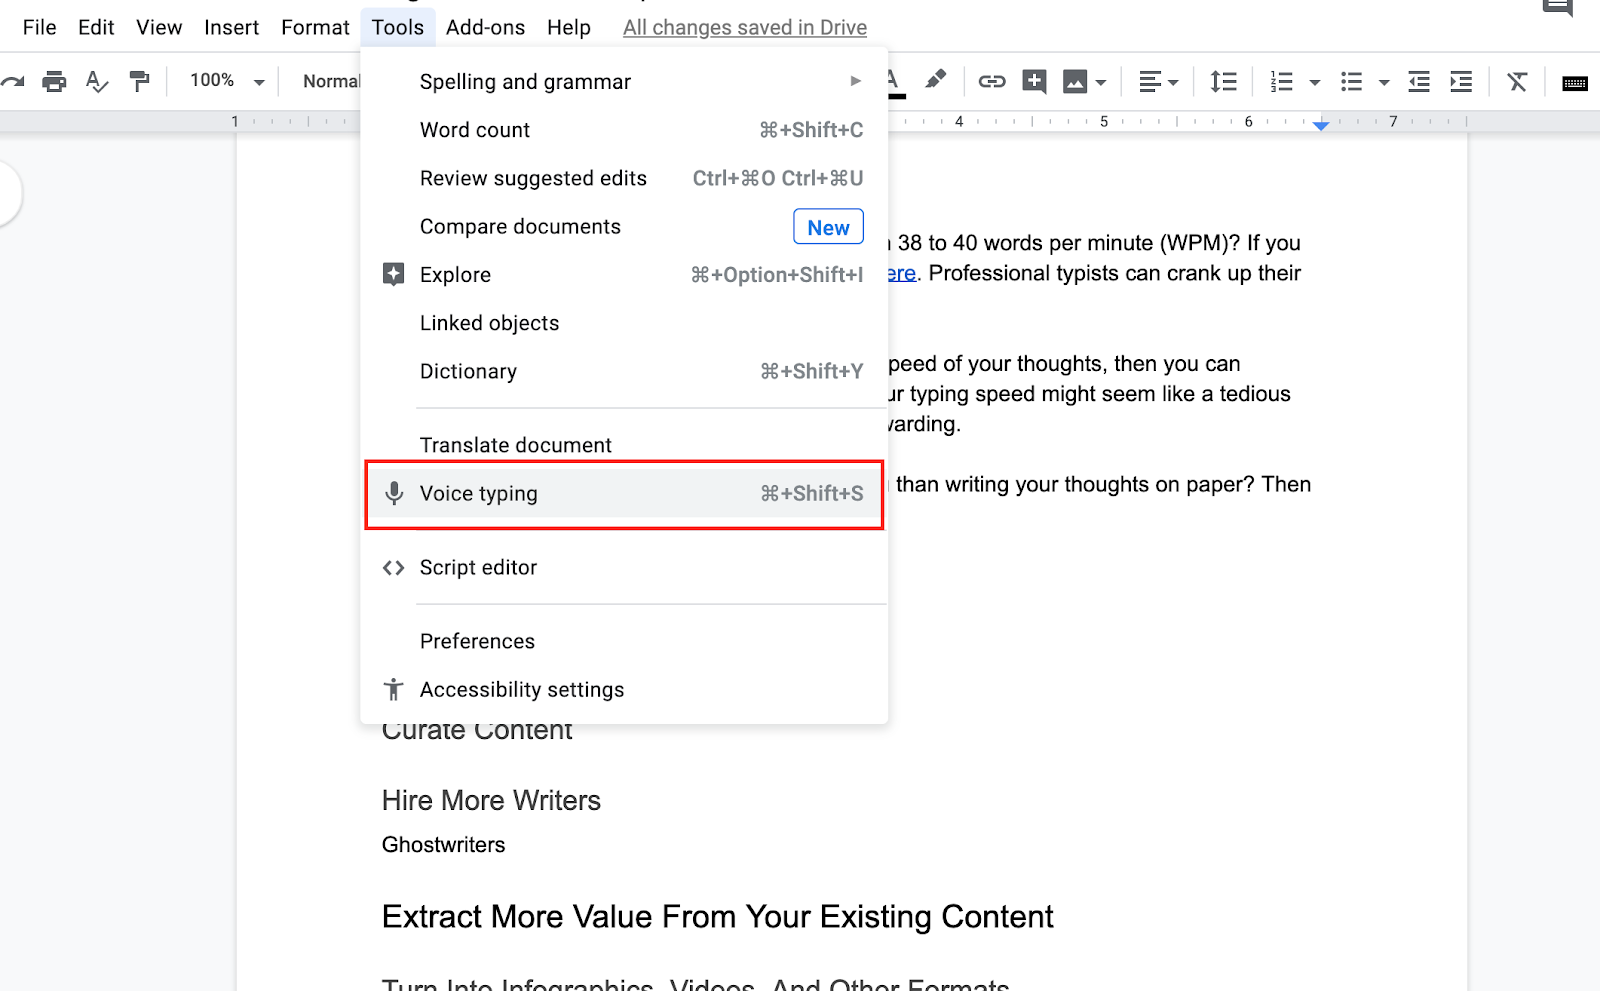Open the Format menu
The width and height of the screenshot is (1600, 991).
tap(315, 27)
